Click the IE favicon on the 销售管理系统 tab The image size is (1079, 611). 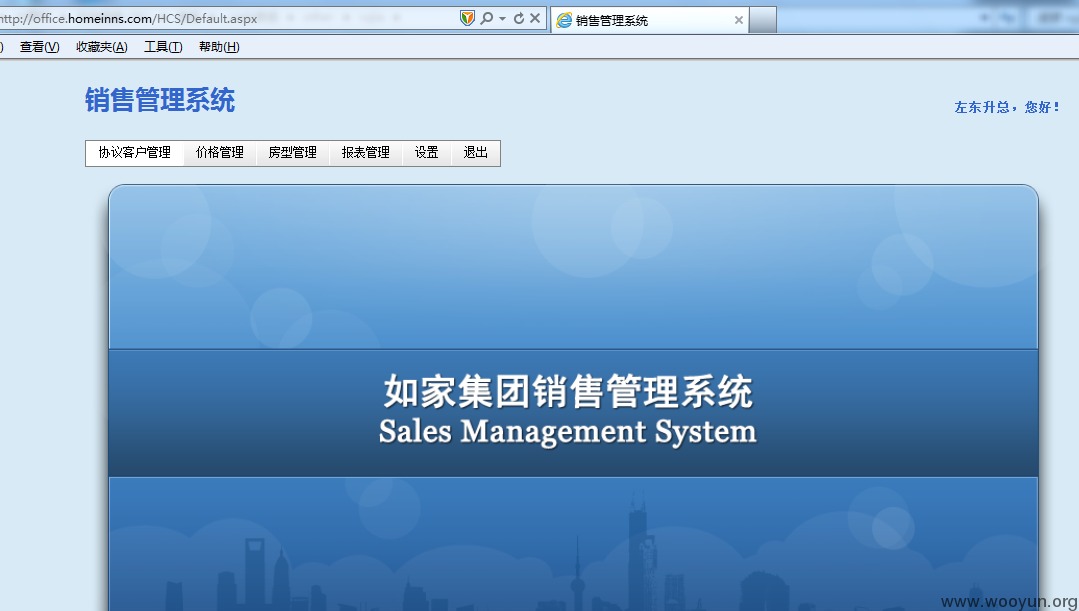pyautogui.click(x=564, y=20)
